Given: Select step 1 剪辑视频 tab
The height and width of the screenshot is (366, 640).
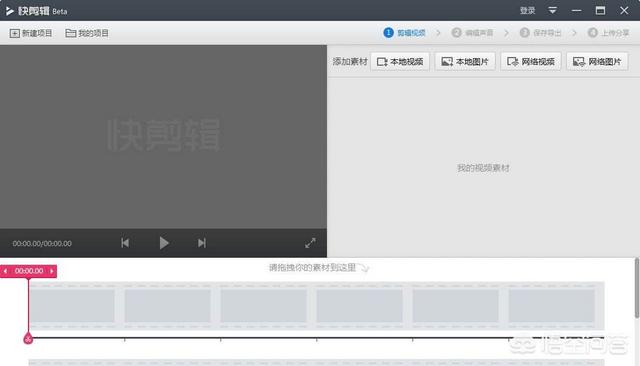Looking at the screenshot, I should point(404,33).
